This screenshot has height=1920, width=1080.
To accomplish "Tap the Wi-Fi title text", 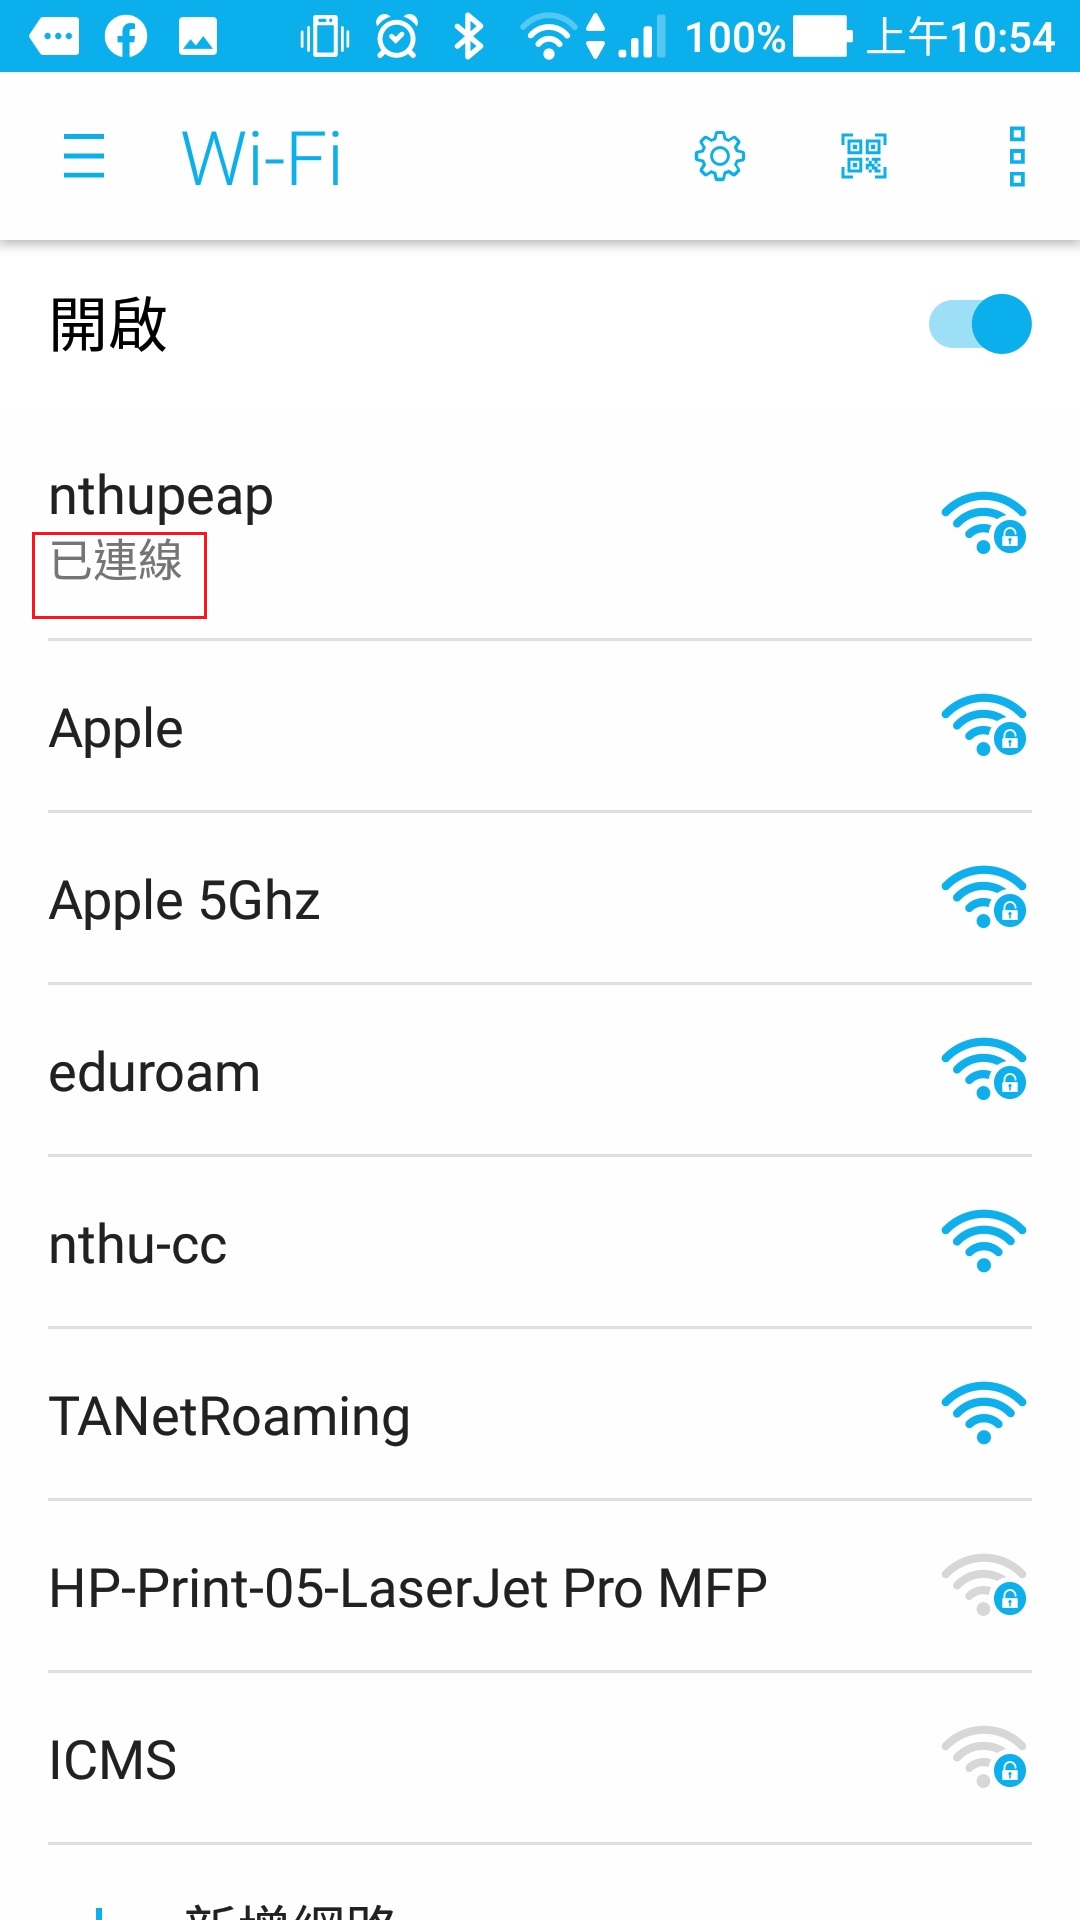I will click(261, 158).
